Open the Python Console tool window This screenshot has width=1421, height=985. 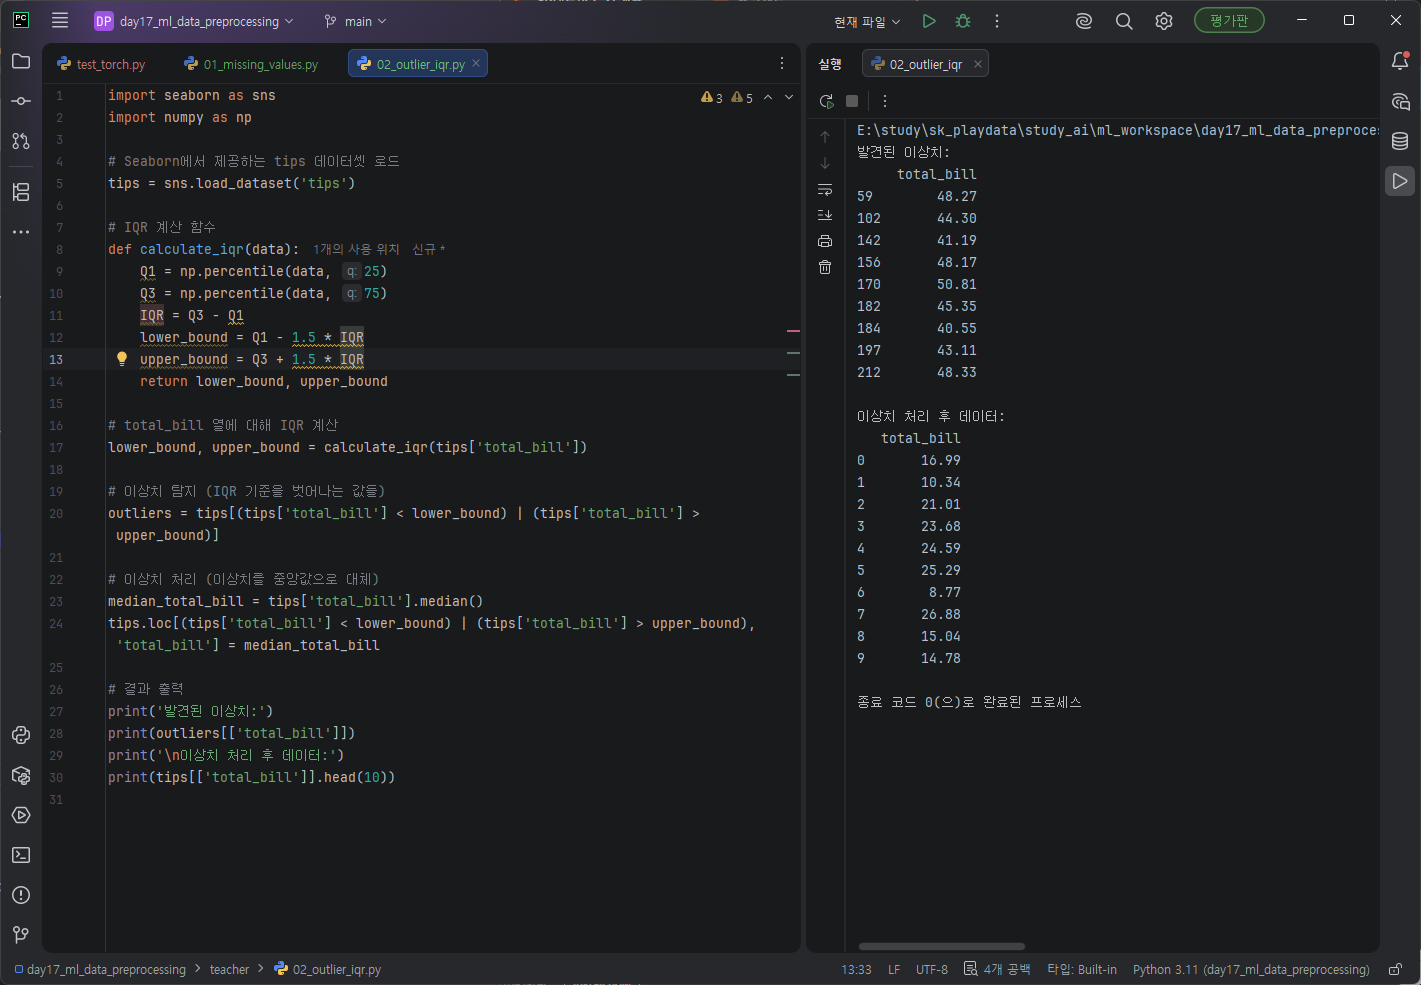click(21, 735)
